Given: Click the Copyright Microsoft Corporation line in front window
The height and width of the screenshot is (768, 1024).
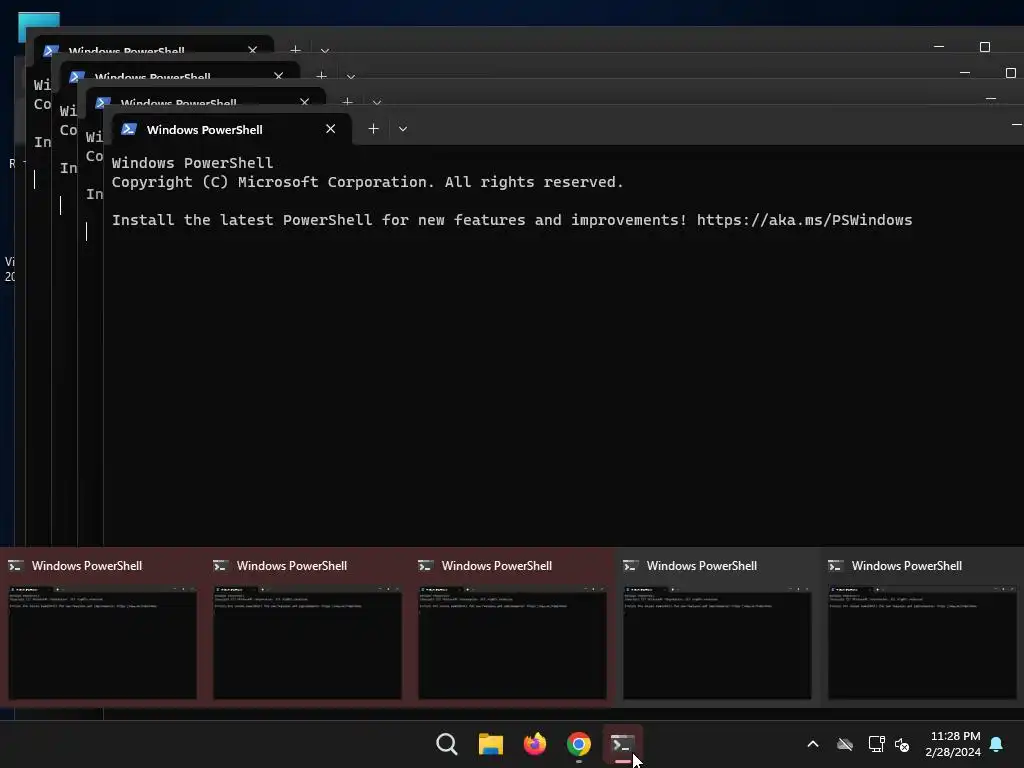Looking at the screenshot, I should (367, 182).
